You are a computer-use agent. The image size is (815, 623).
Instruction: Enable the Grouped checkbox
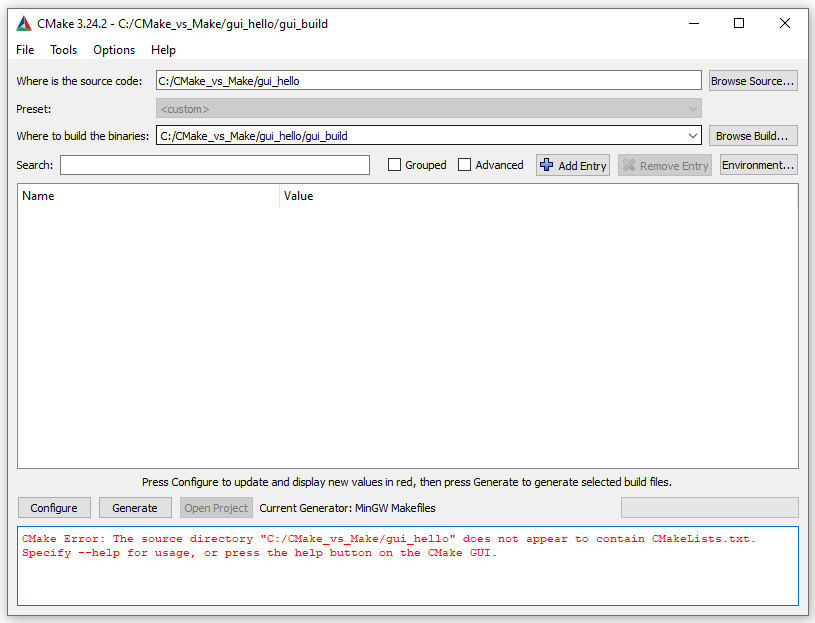(x=395, y=165)
